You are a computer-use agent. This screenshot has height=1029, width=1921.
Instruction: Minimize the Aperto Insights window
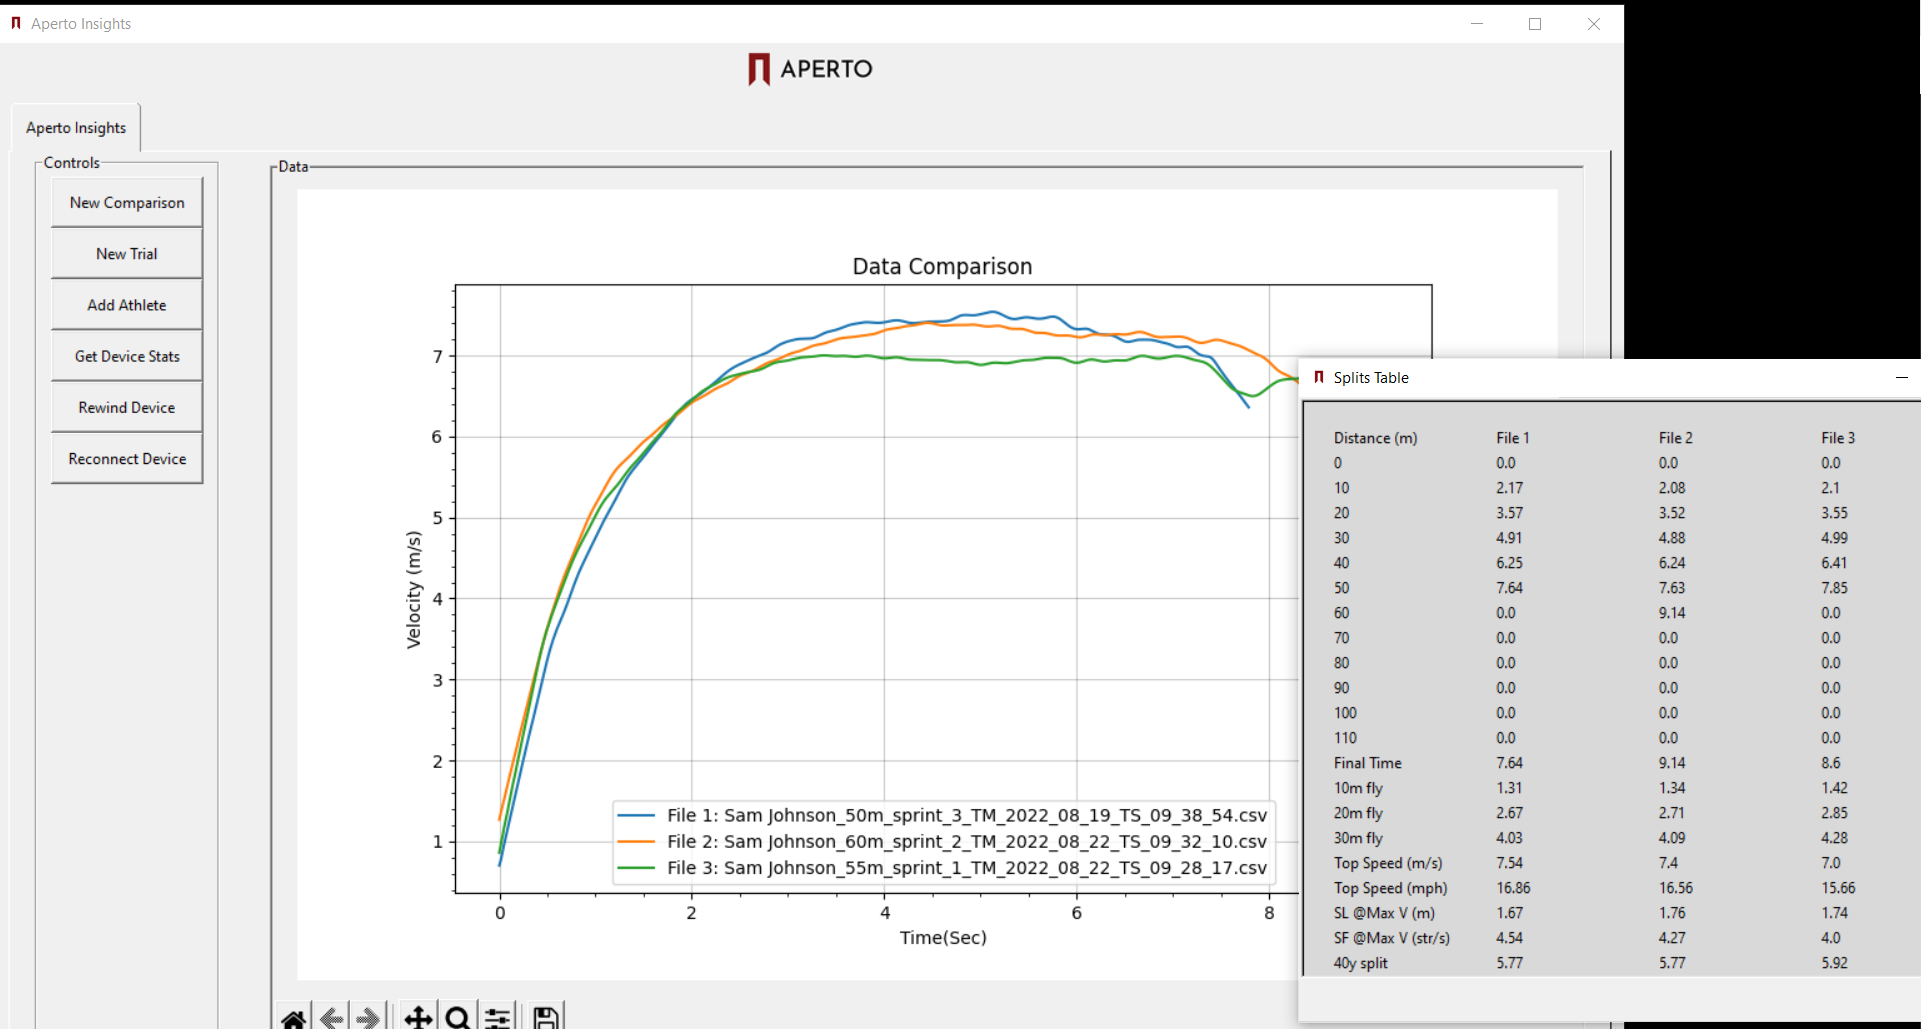pos(1477,23)
